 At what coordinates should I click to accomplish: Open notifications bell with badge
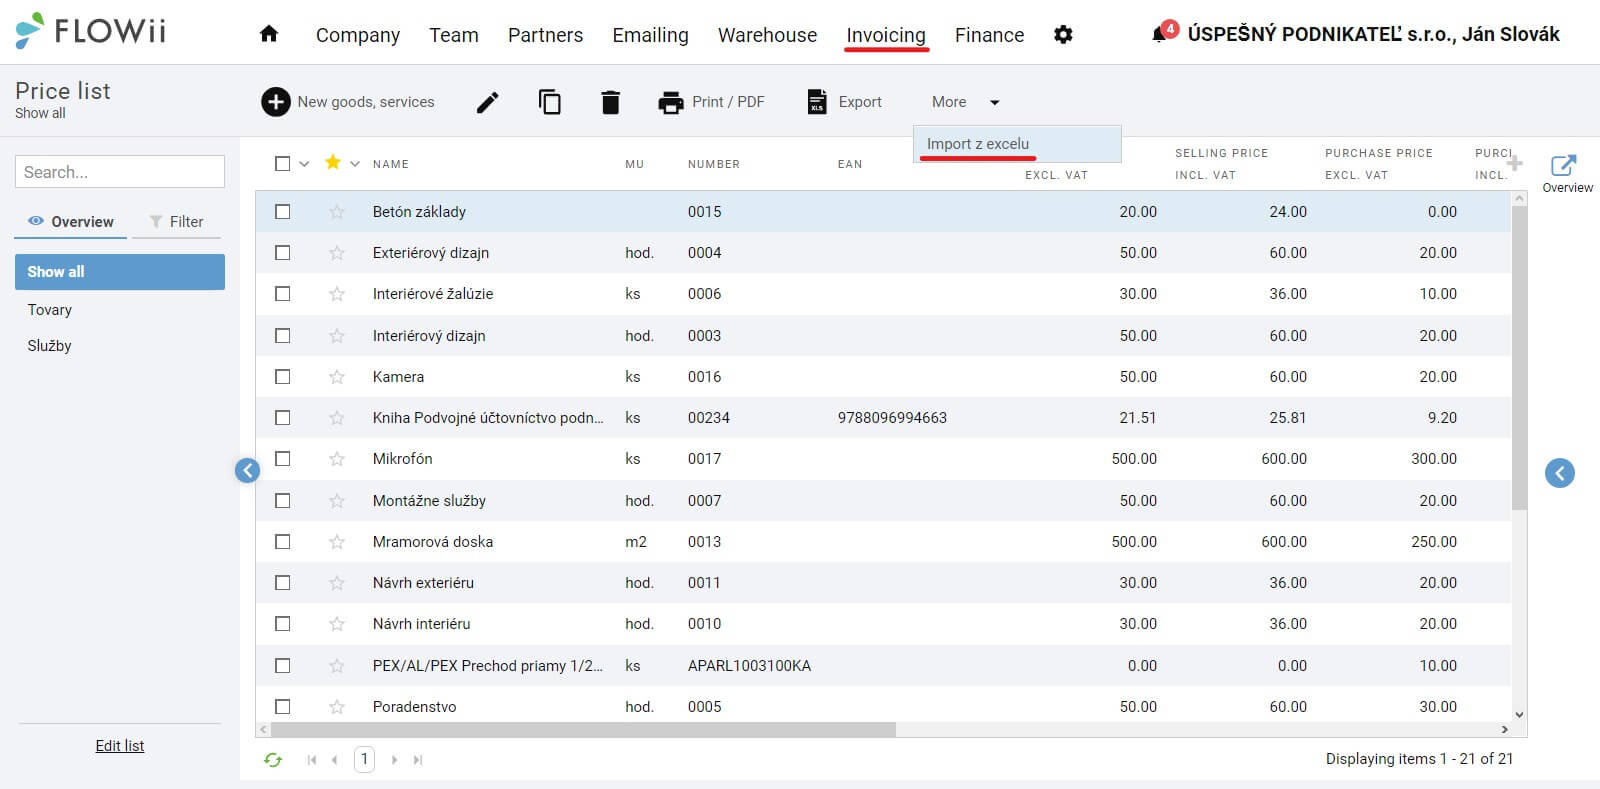(x=1163, y=32)
